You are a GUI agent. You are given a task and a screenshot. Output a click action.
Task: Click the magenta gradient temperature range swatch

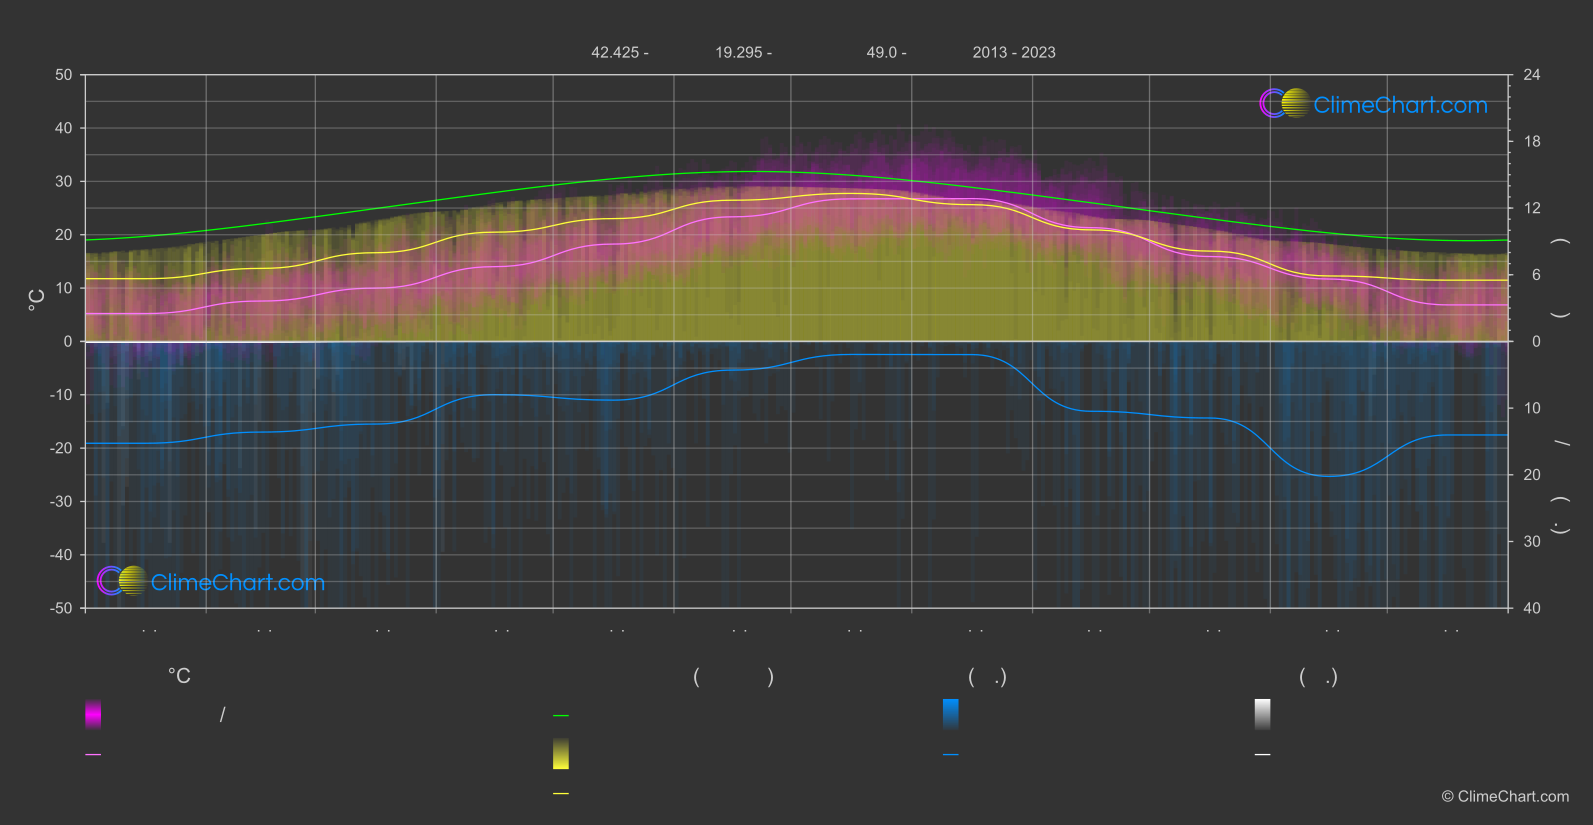93,714
